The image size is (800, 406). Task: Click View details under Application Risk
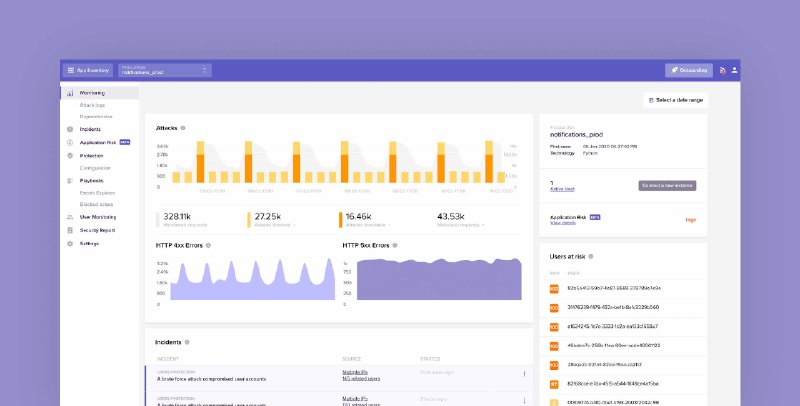pos(563,223)
